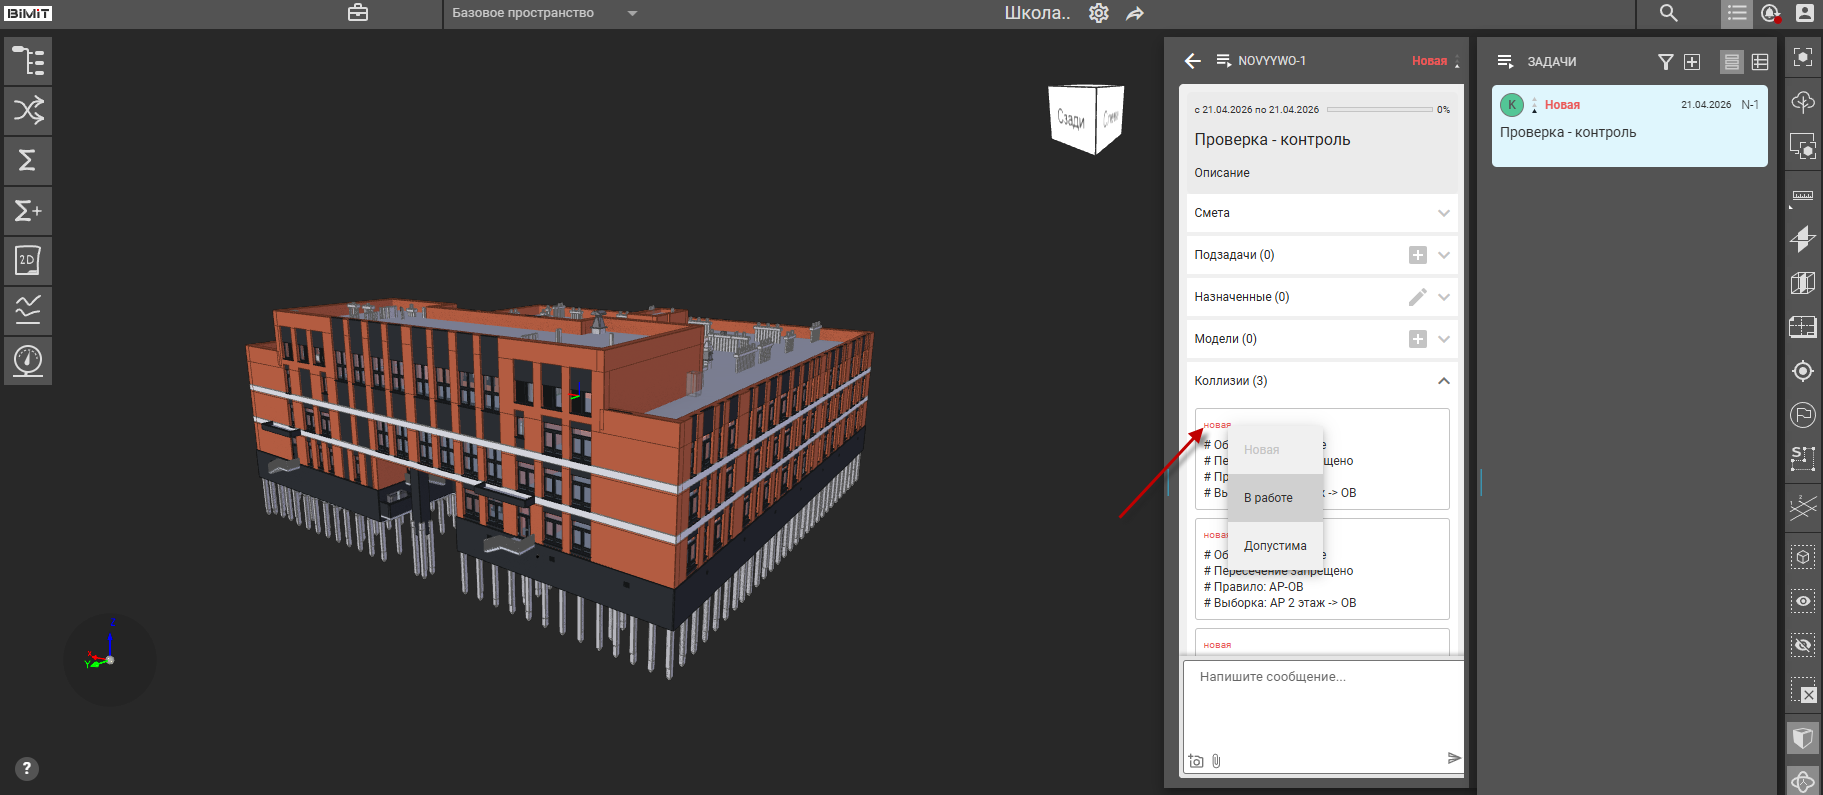Open the model tree structure panel
Screen dimensions: 1823x795
(x=28, y=61)
